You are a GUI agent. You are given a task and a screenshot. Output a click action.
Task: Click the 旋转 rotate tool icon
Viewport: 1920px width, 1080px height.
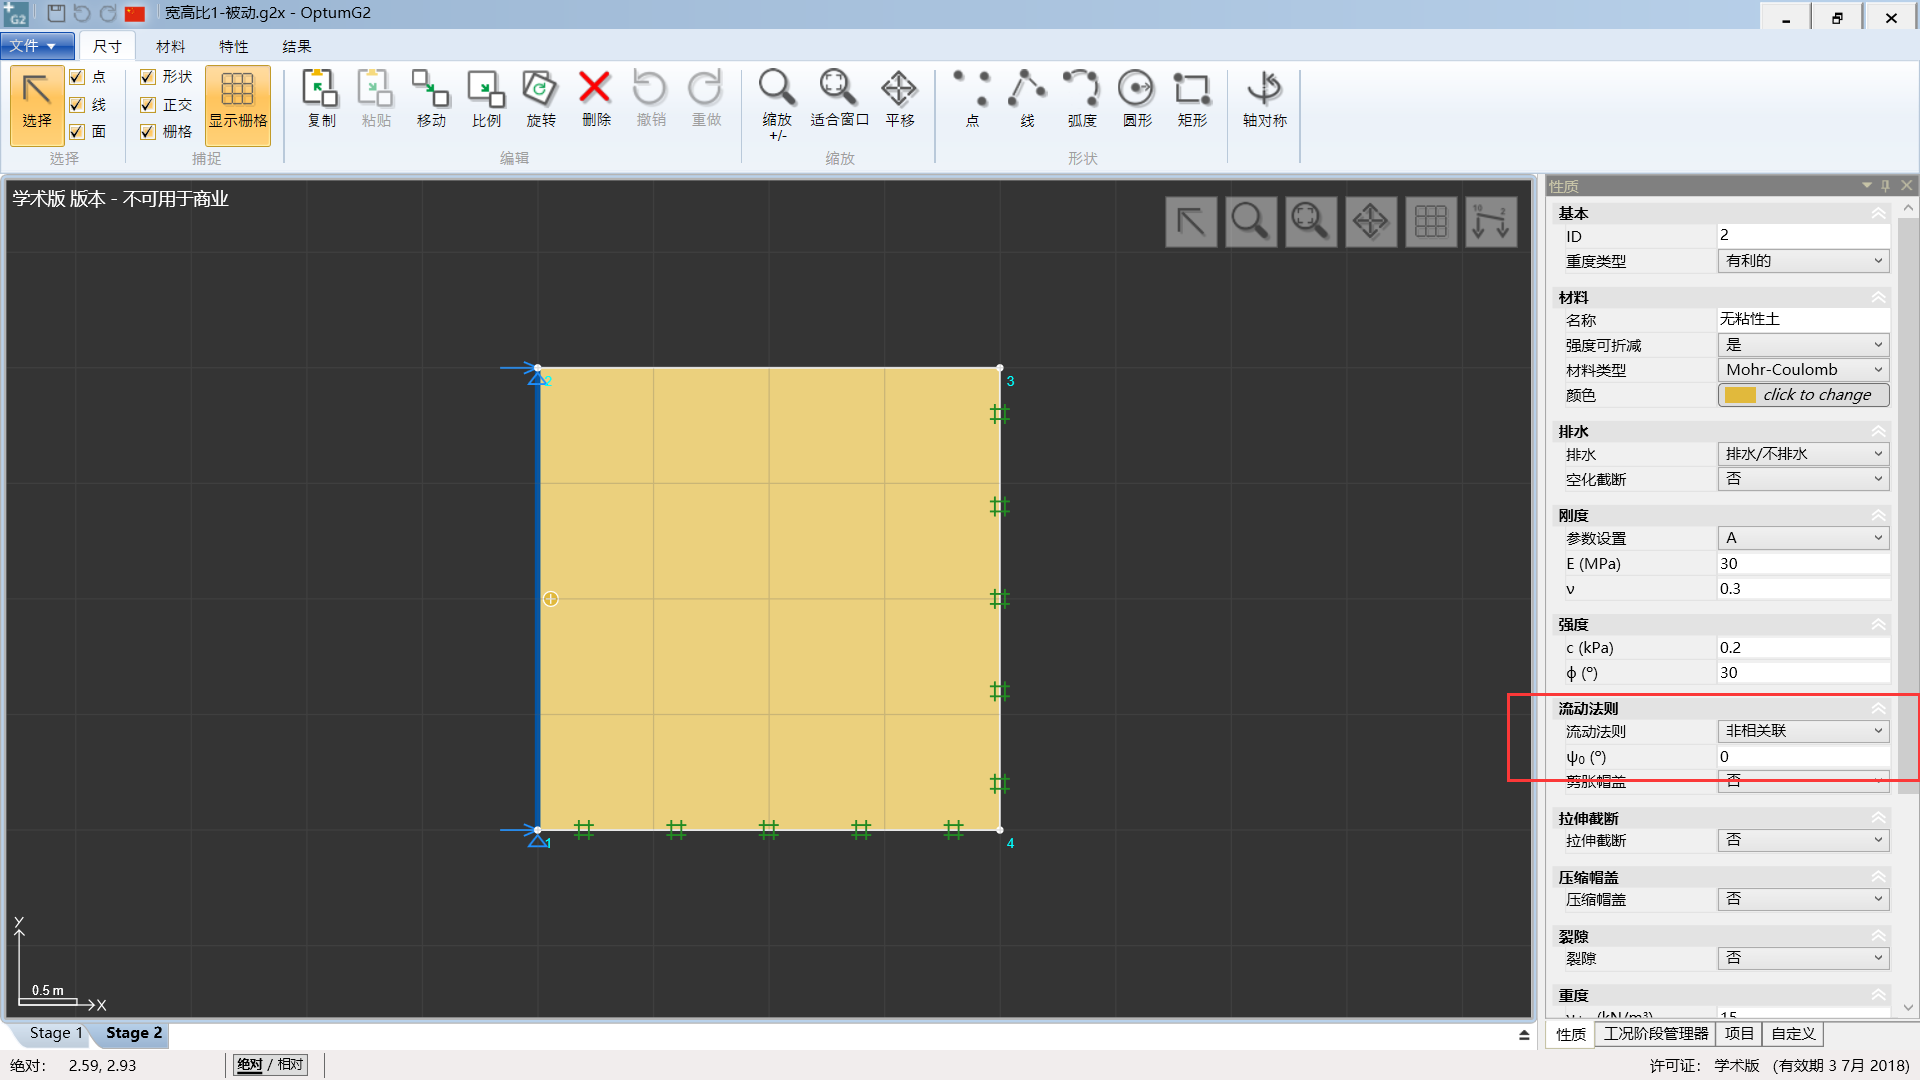tap(541, 99)
